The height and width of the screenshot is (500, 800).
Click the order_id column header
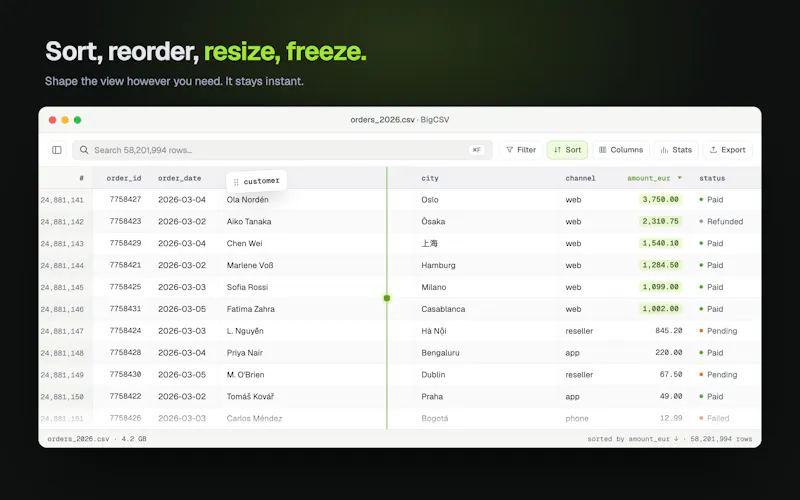tap(124, 178)
